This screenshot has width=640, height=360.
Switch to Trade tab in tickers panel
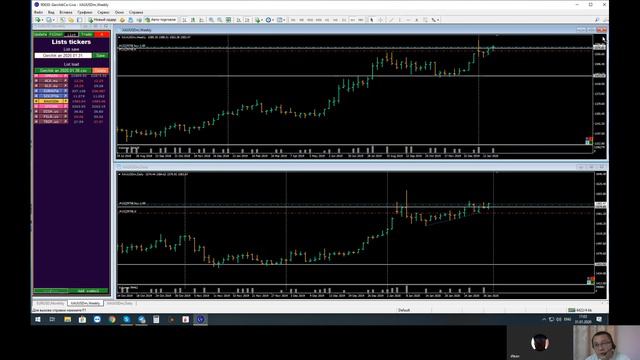[x=87, y=35]
